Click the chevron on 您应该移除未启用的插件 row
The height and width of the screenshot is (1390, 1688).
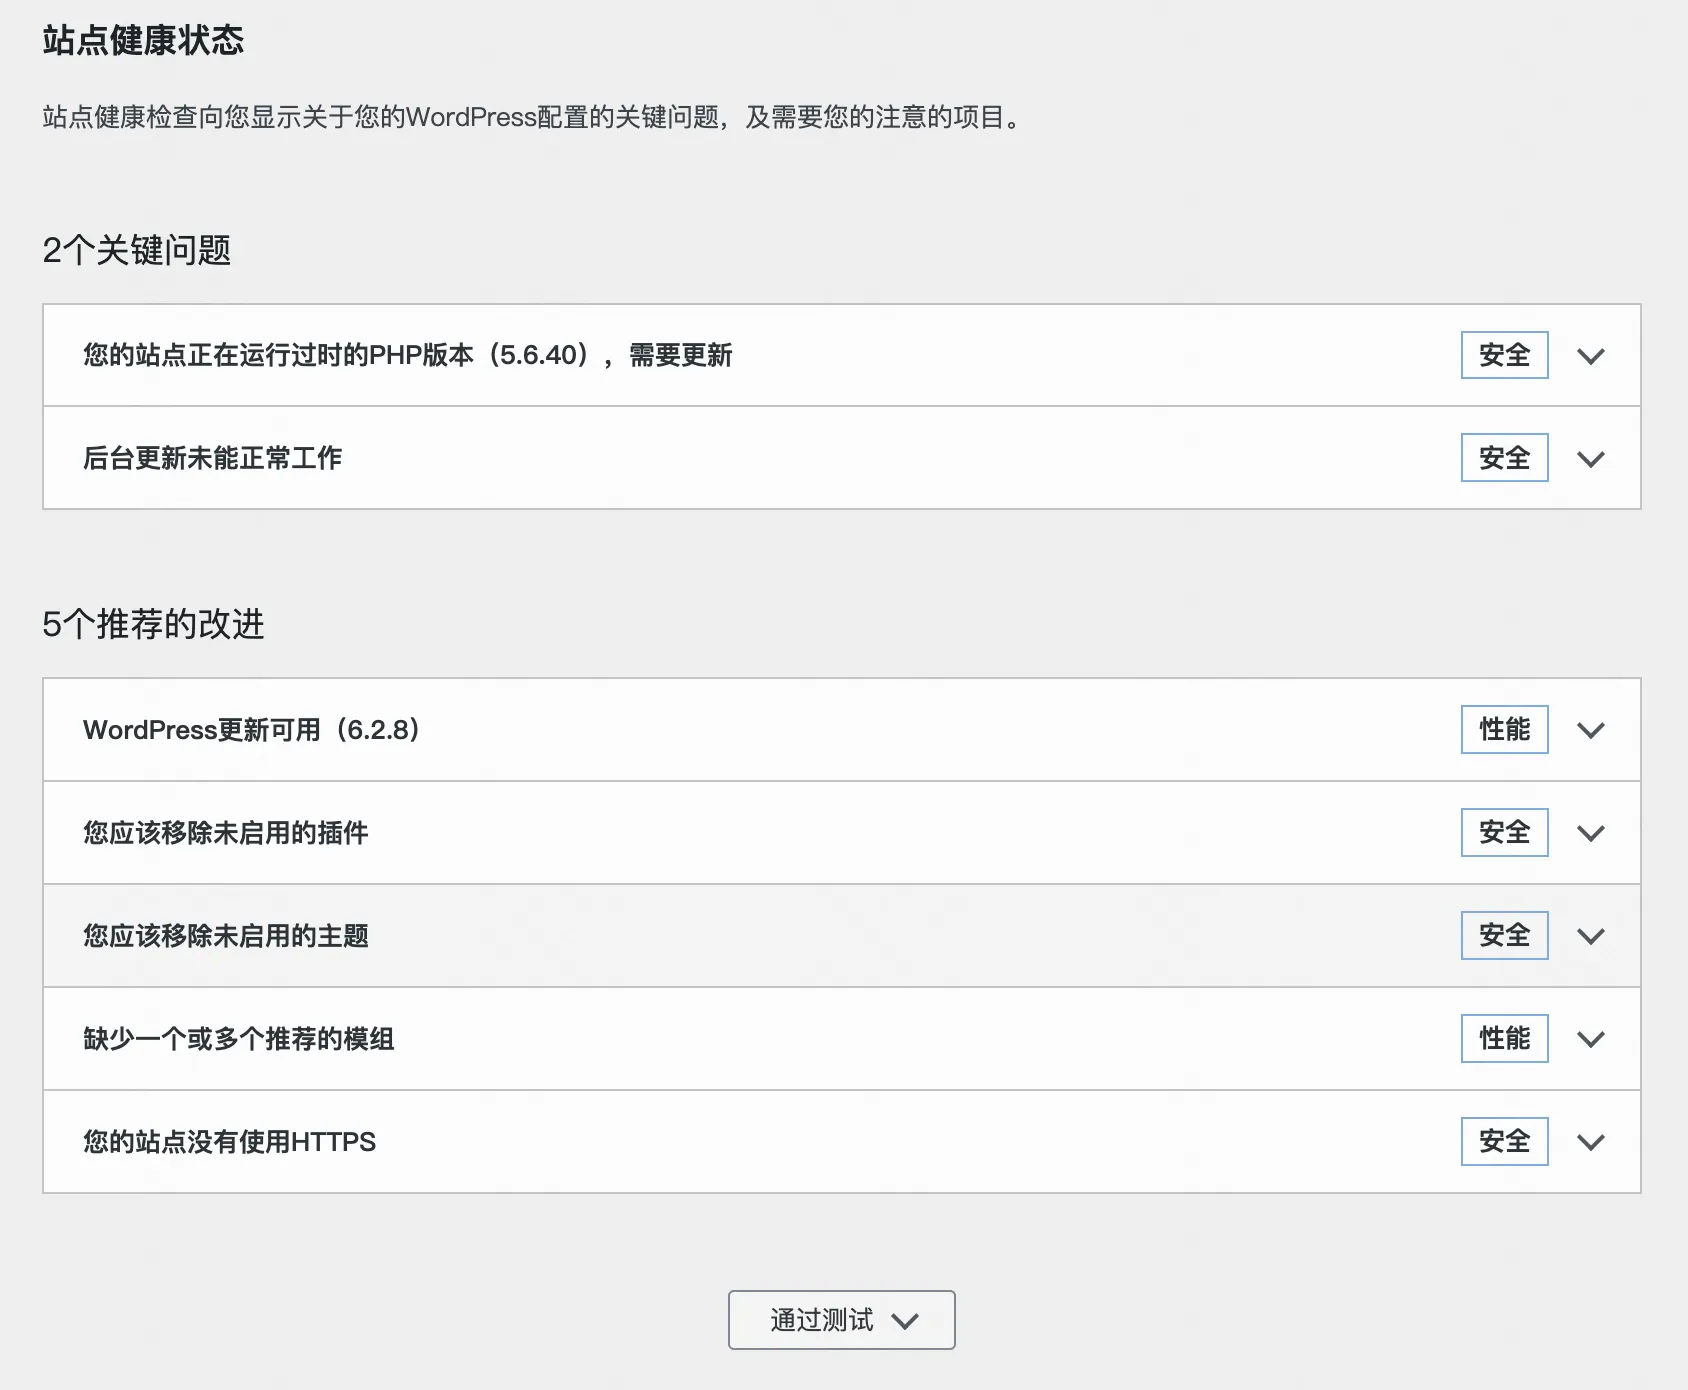(x=1590, y=833)
